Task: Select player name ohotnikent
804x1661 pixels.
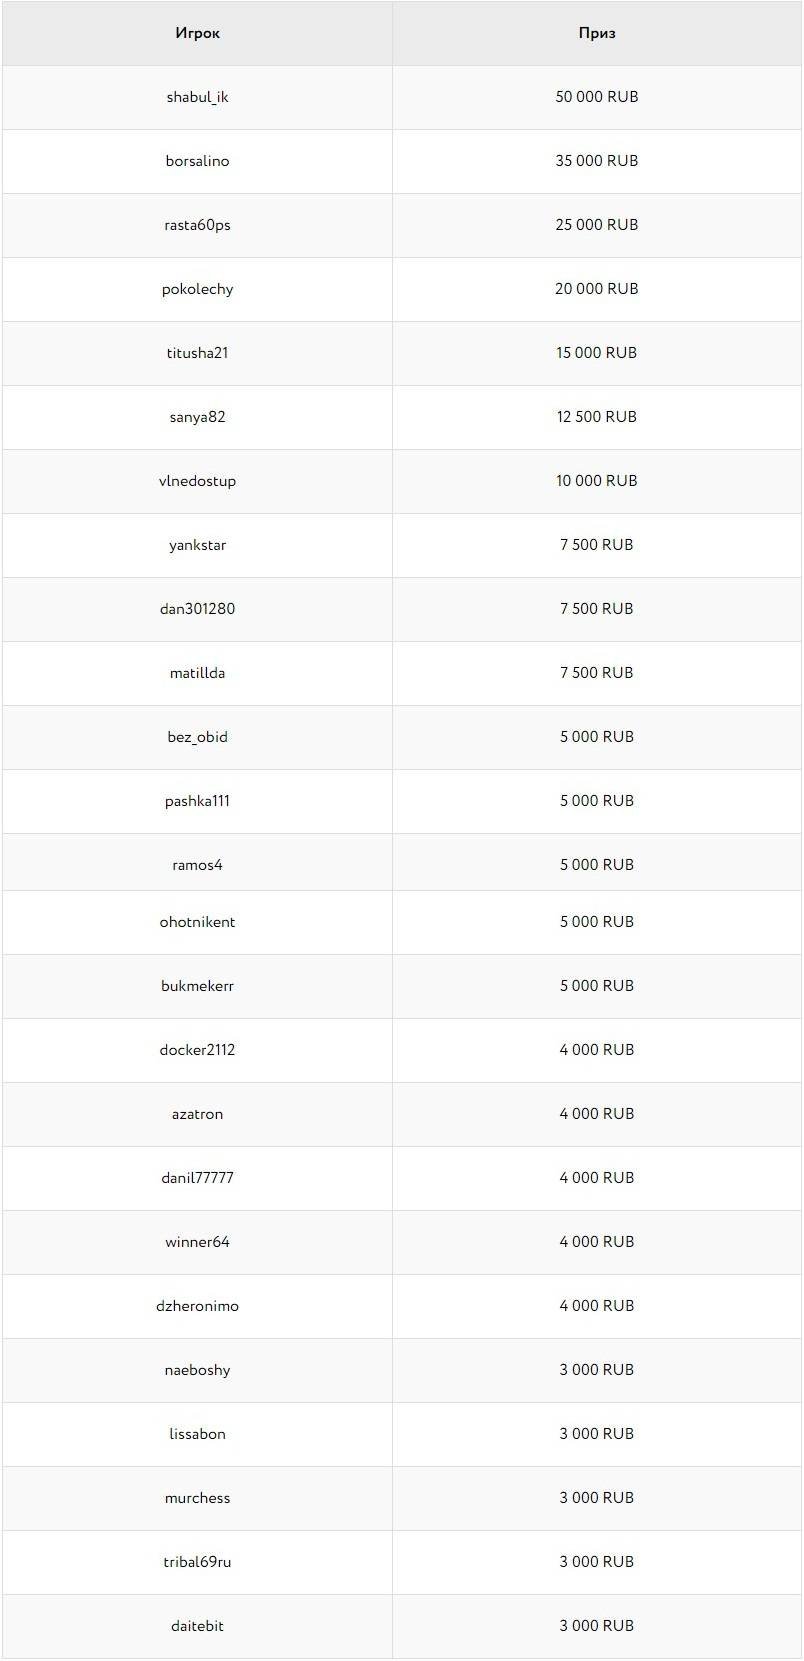Action: [197, 922]
